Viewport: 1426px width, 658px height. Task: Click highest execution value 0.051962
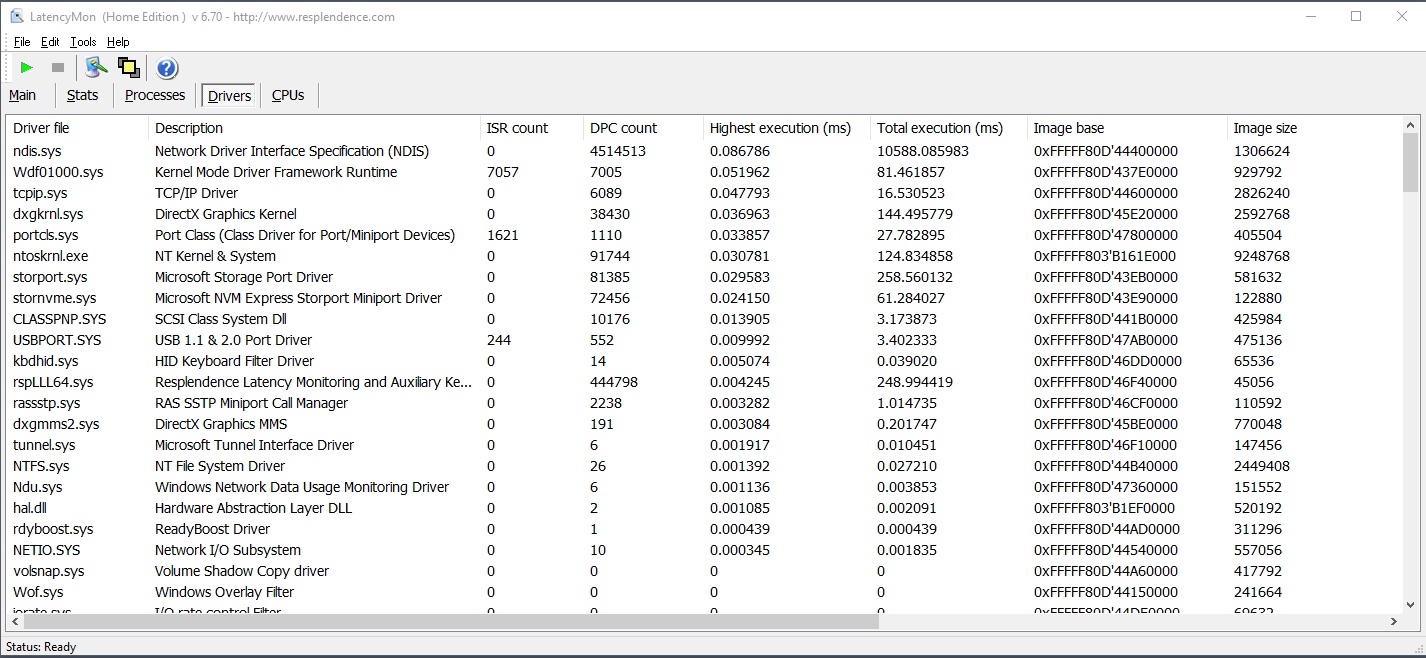click(740, 172)
